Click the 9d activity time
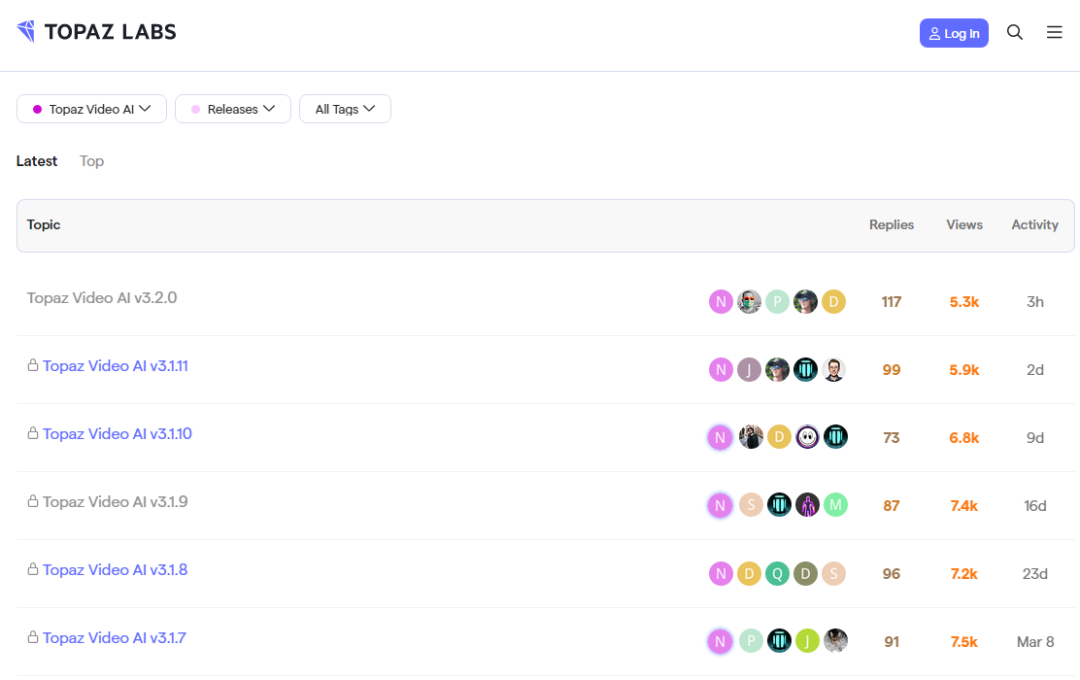1080x680 pixels. tap(1035, 437)
